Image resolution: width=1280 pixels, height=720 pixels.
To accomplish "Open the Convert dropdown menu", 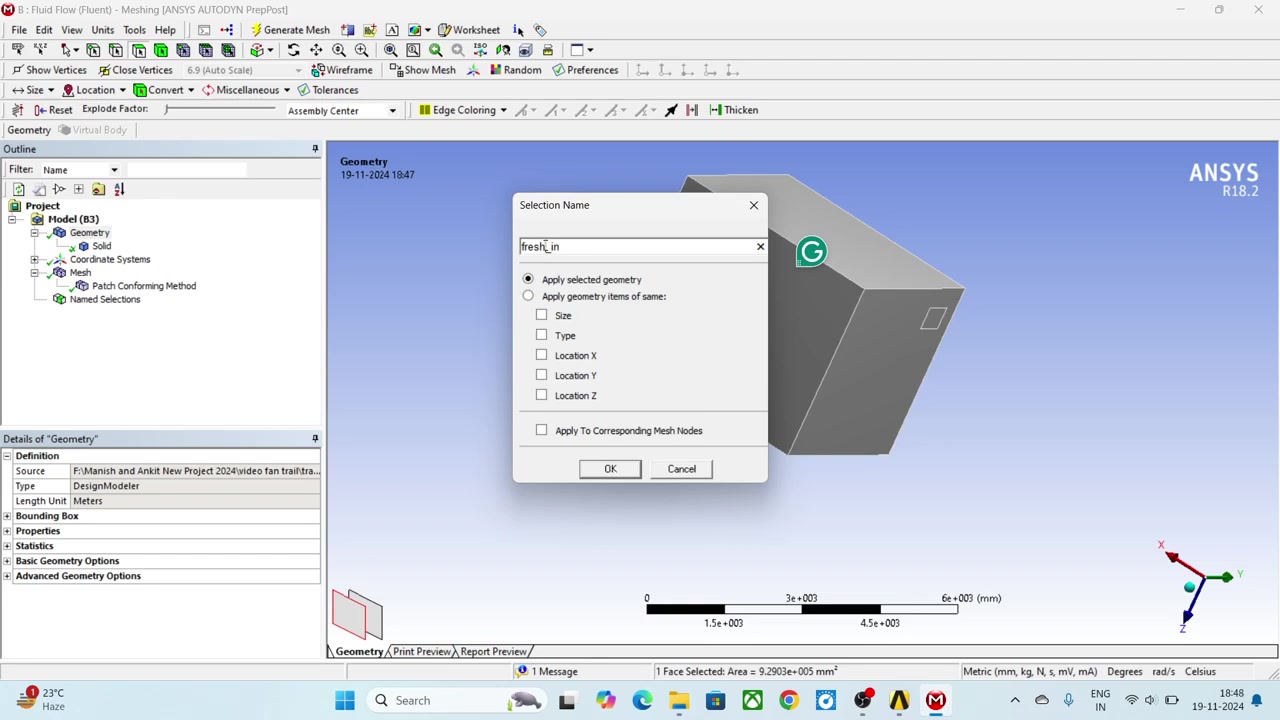I will pyautogui.click(x=164, y=90).
